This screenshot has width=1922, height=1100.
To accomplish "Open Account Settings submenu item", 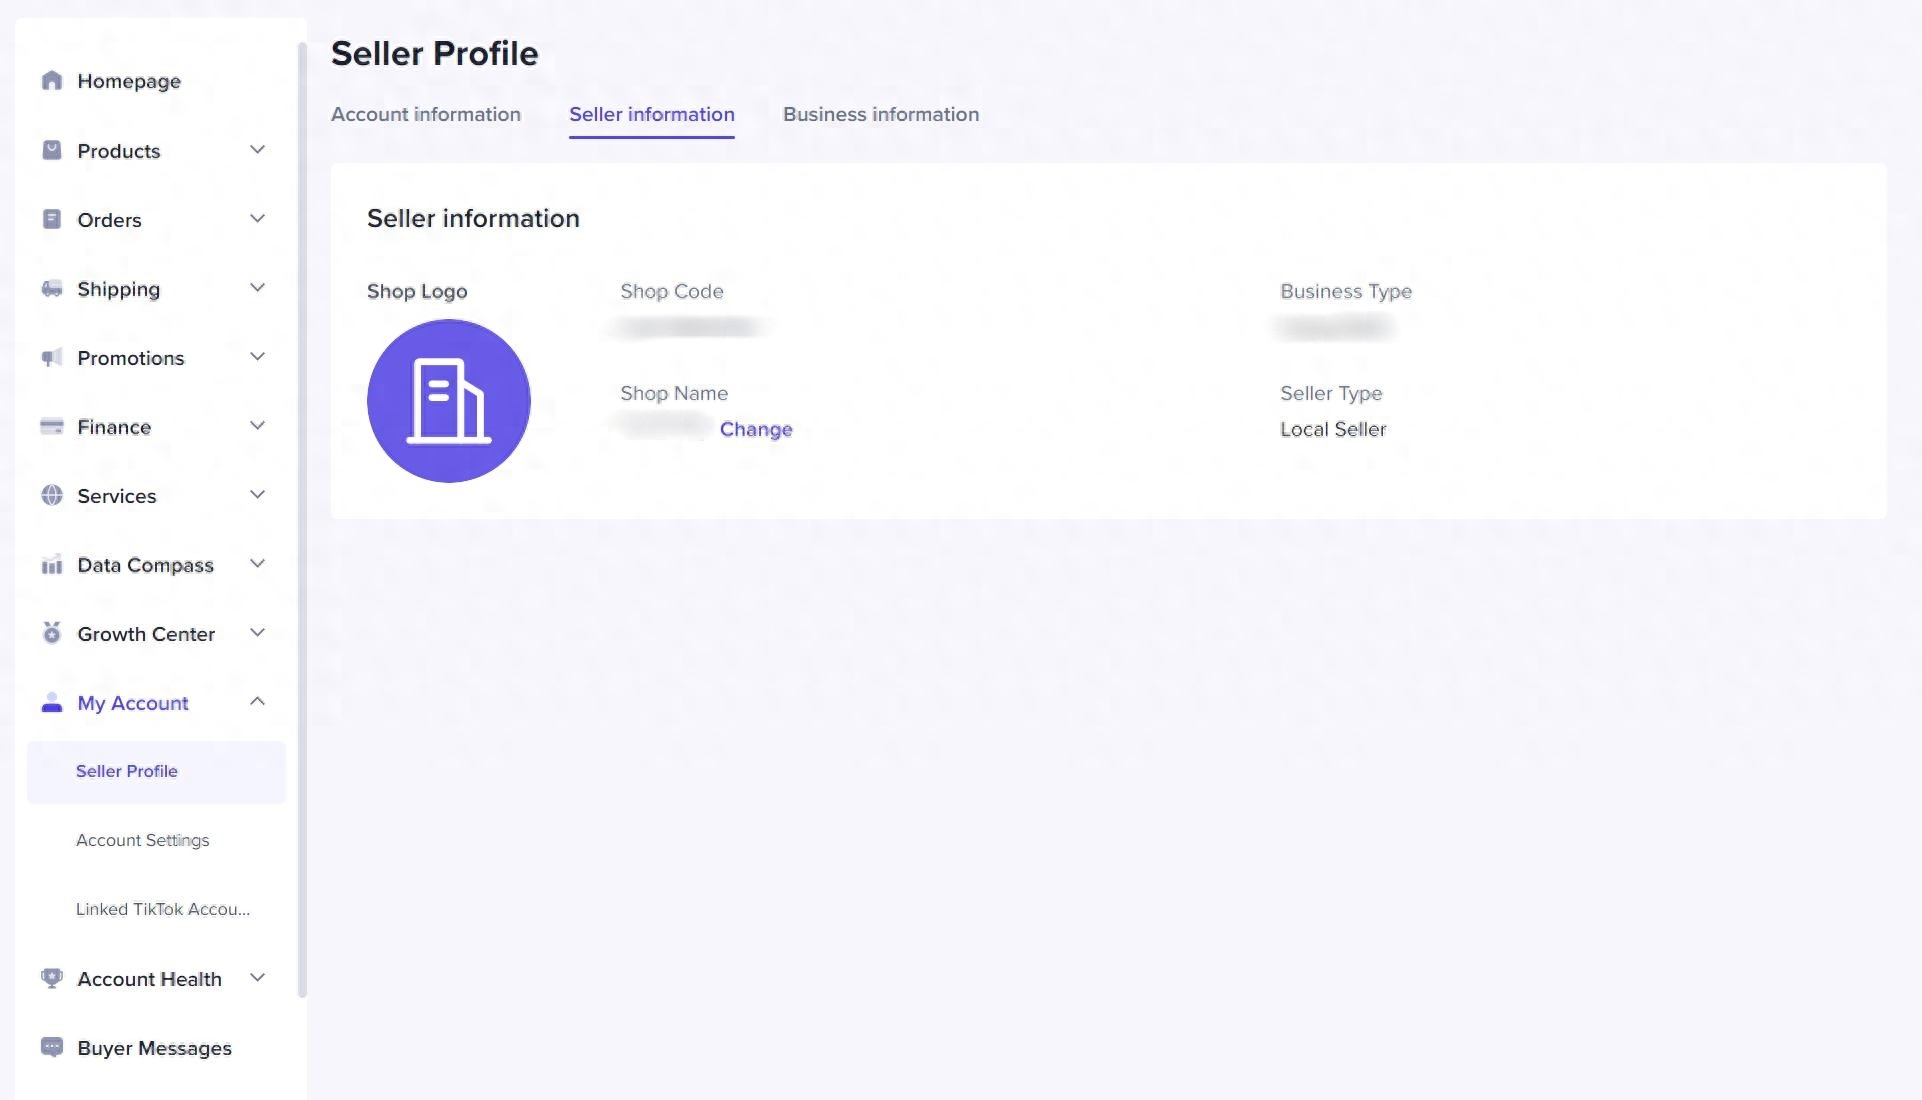I will pos(143,840).
